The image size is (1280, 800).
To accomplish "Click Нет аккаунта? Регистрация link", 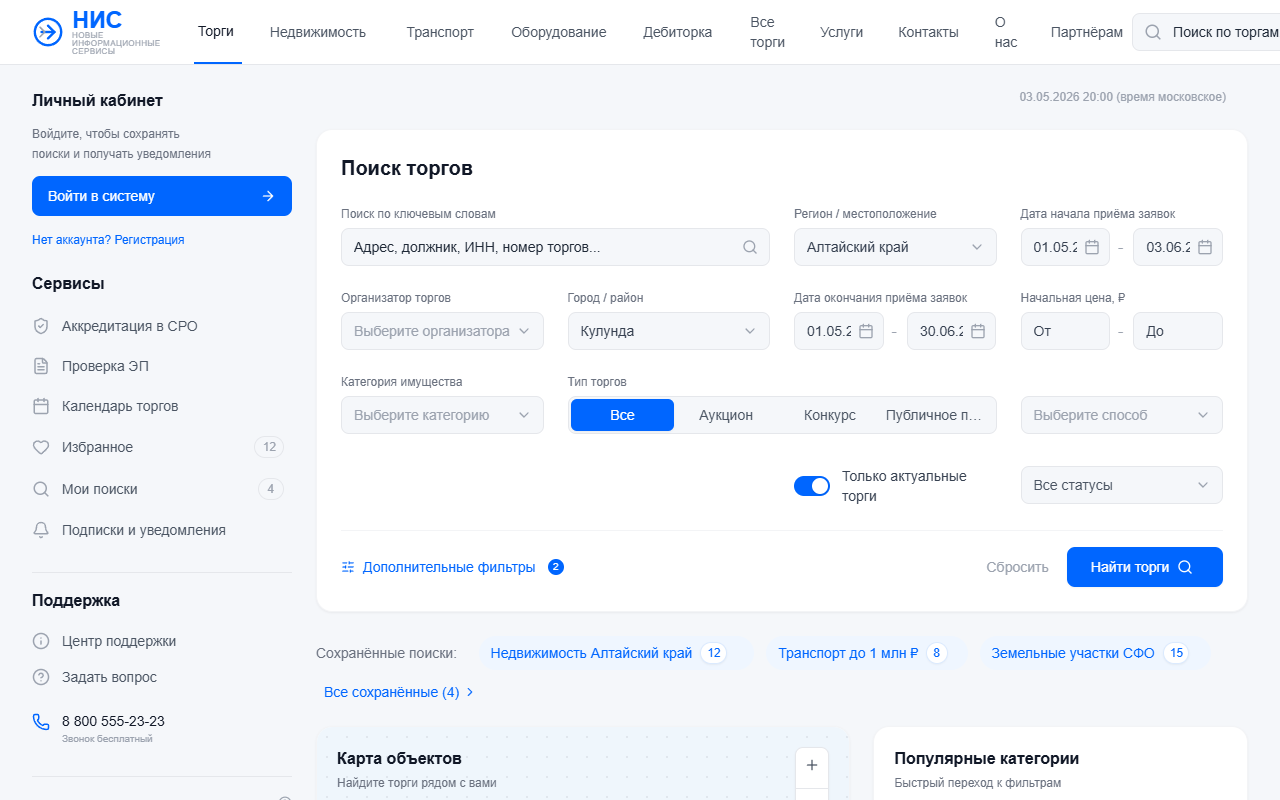I will tap(108, 240).
